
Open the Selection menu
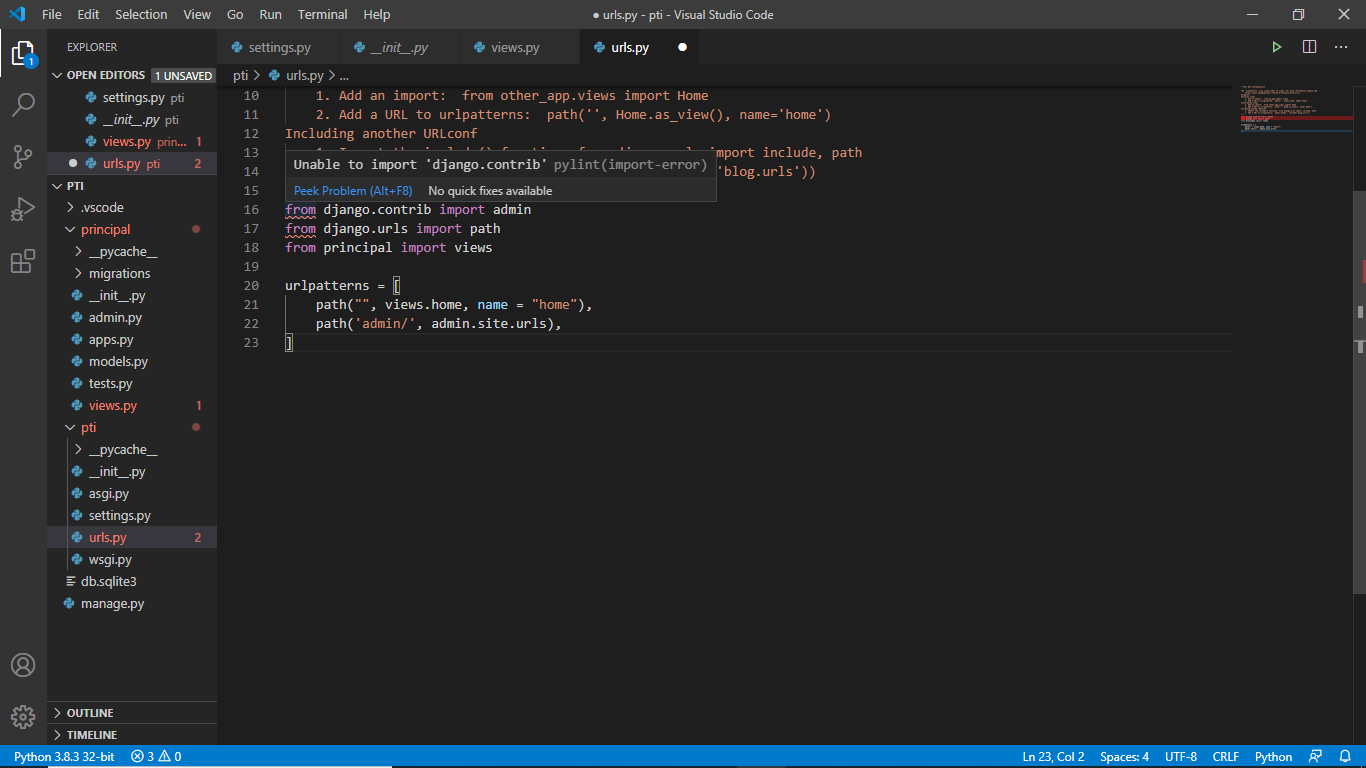pos(141,14)
